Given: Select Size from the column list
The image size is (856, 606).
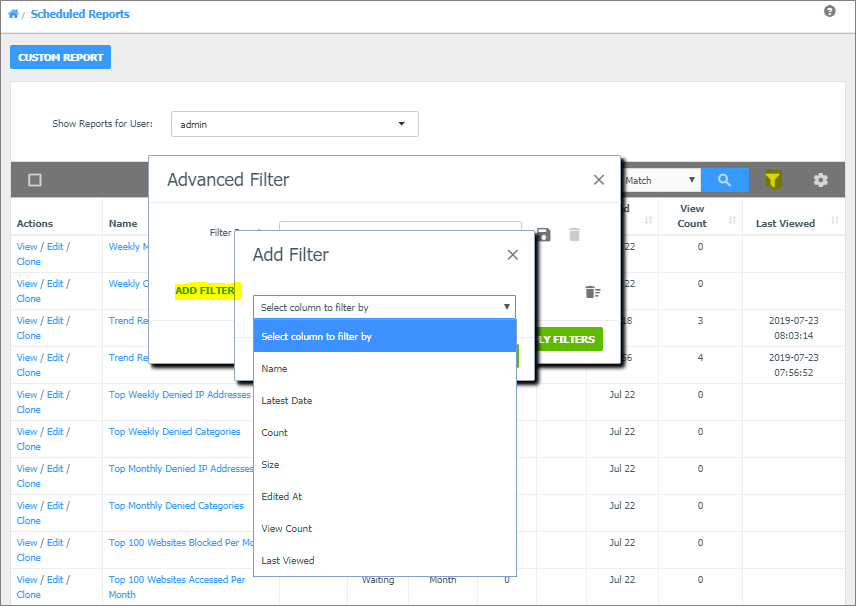Looking at the screenshot, I should click(x=385, y=464).
